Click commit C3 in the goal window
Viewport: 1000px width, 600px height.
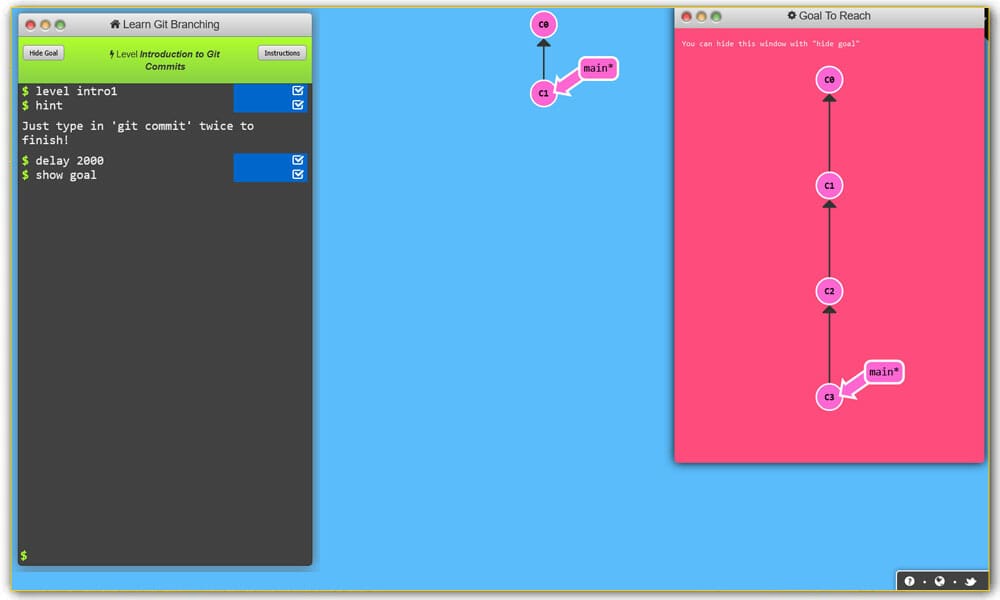click(x=828, y=397)
